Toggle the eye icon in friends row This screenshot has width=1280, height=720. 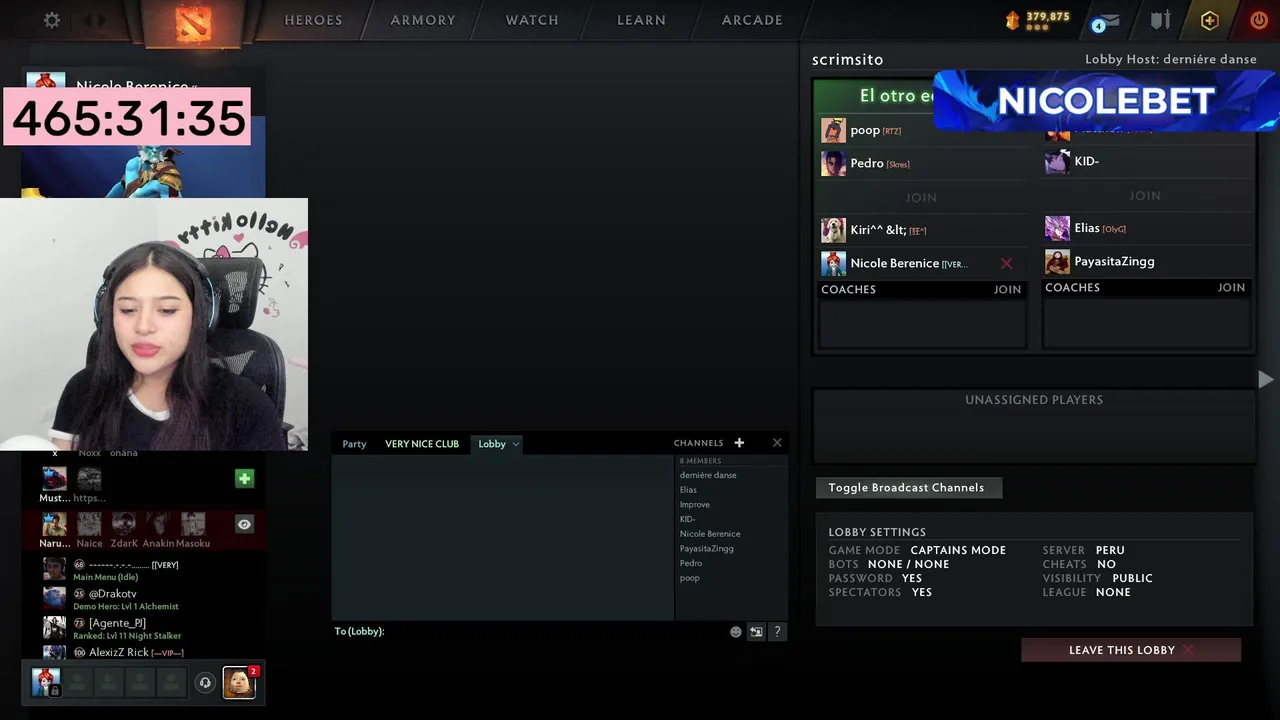(244, 524)
